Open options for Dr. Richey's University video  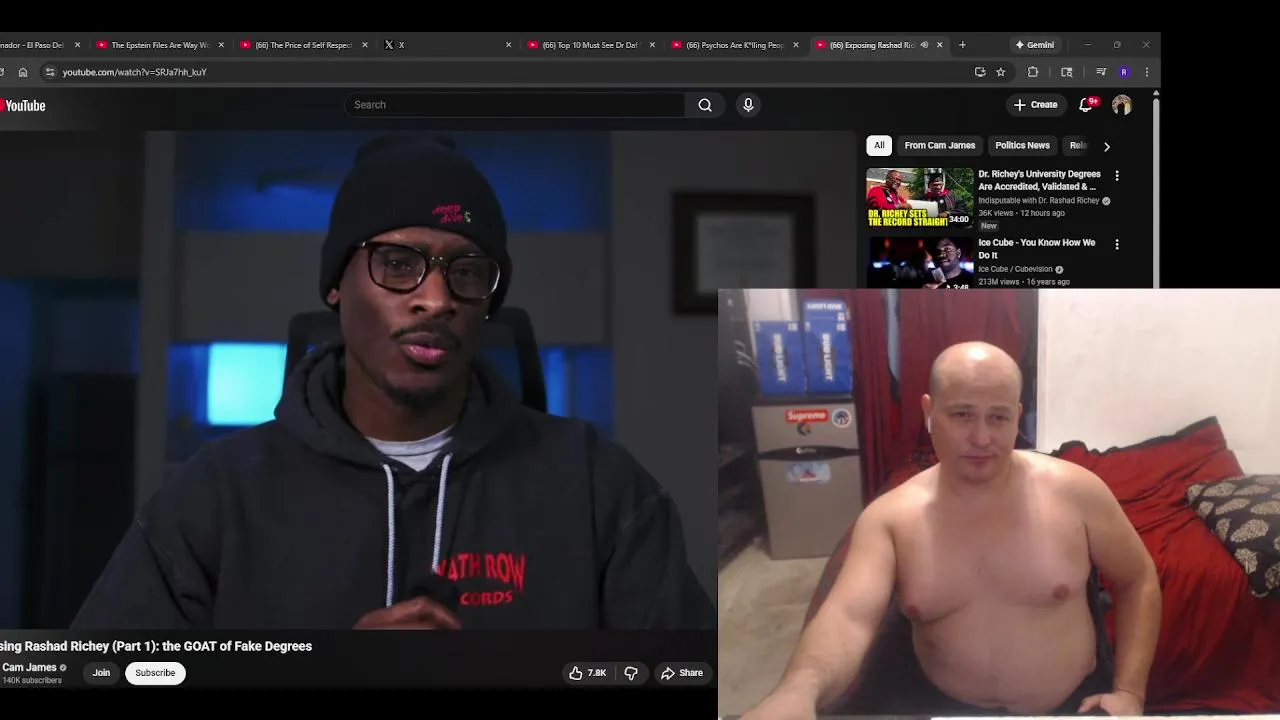1117,176
